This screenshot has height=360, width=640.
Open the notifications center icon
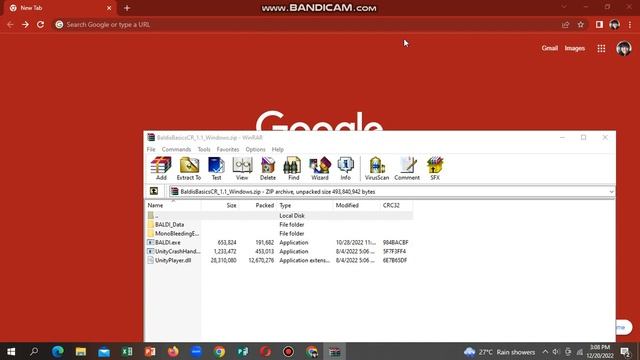625,351
